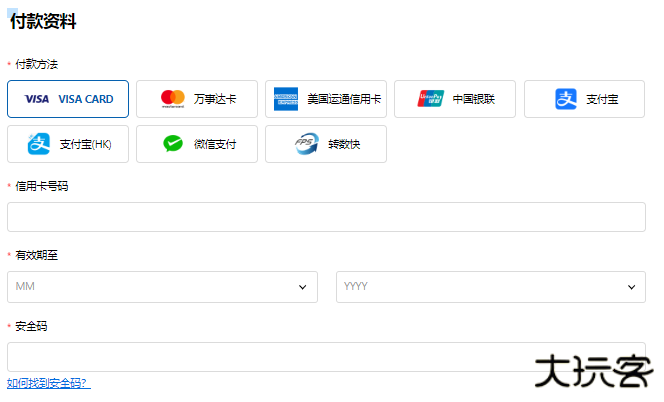Screen dimensions: 664x402
Task: Click the UnionPay logo icon
Action: [431, 99]
